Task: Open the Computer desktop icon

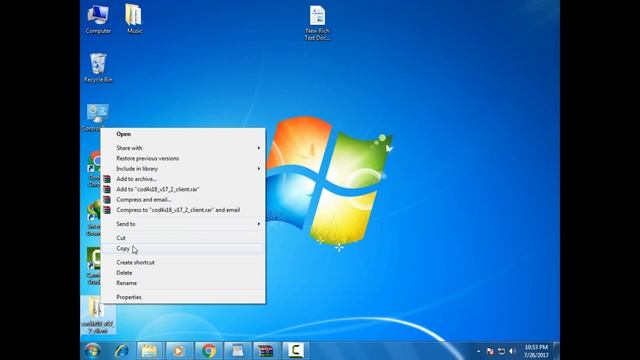Action: [x=98, y=20]
